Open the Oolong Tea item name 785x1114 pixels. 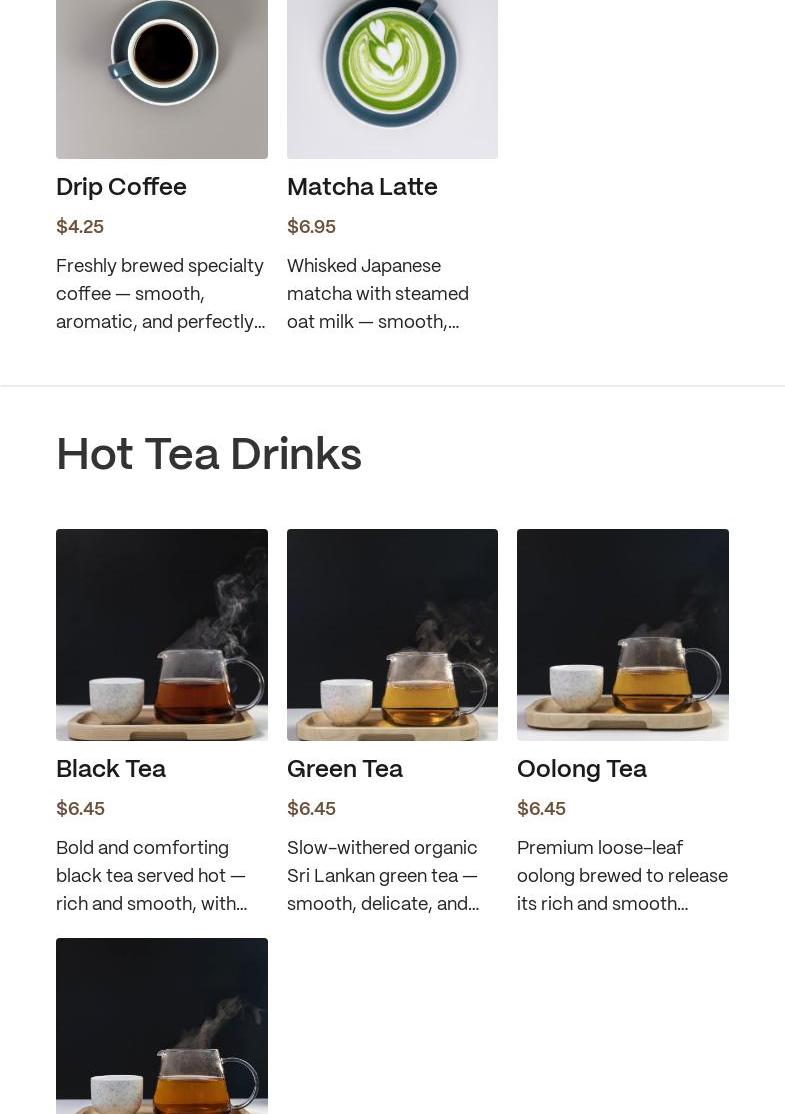click(x=582, y=769)
